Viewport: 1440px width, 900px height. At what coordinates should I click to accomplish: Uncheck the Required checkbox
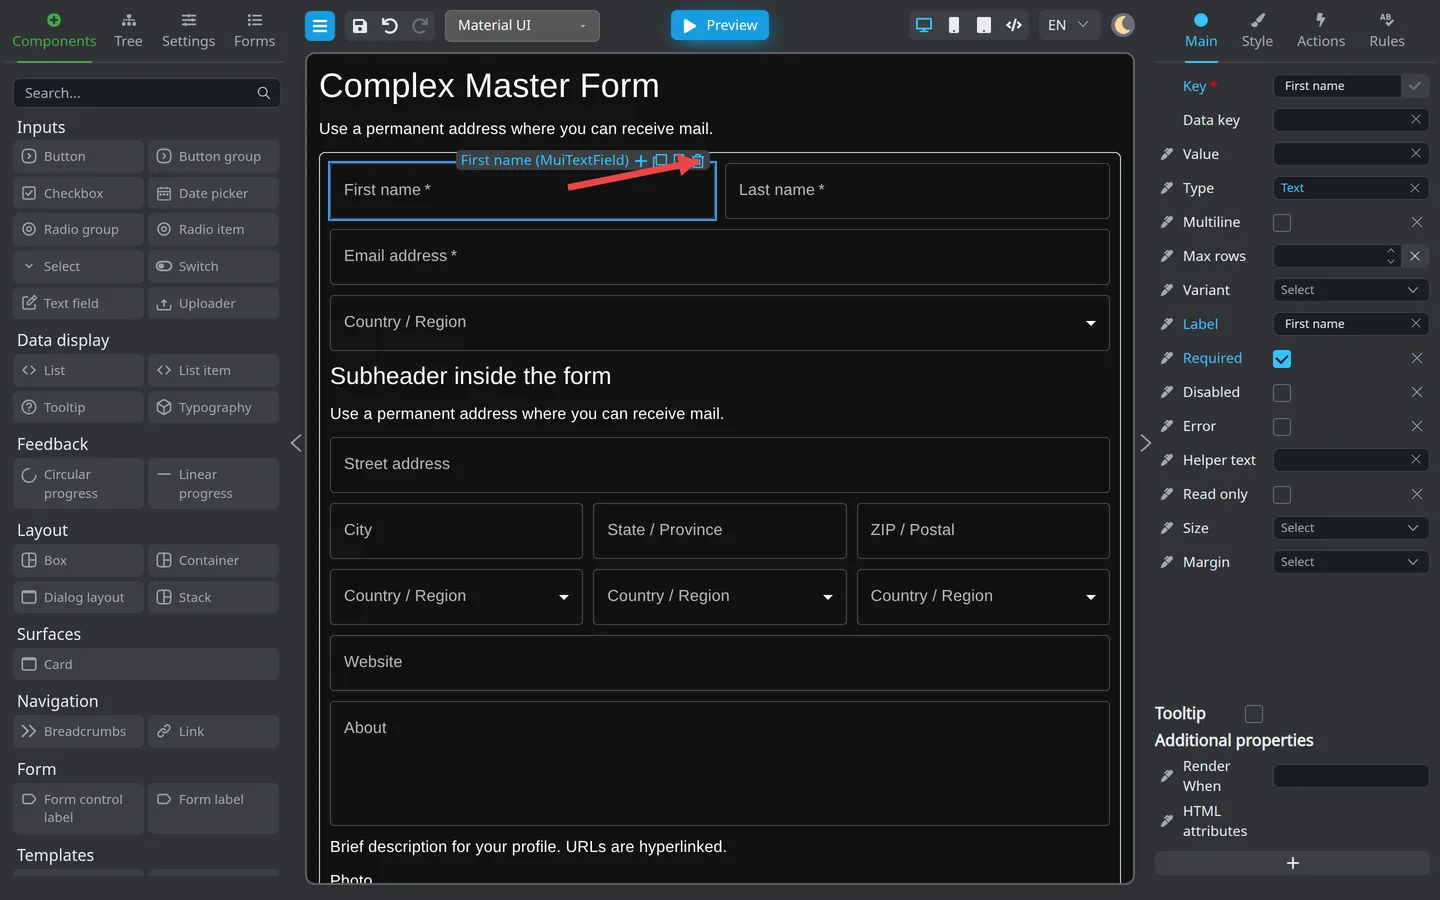click(x=1282, y=358)
